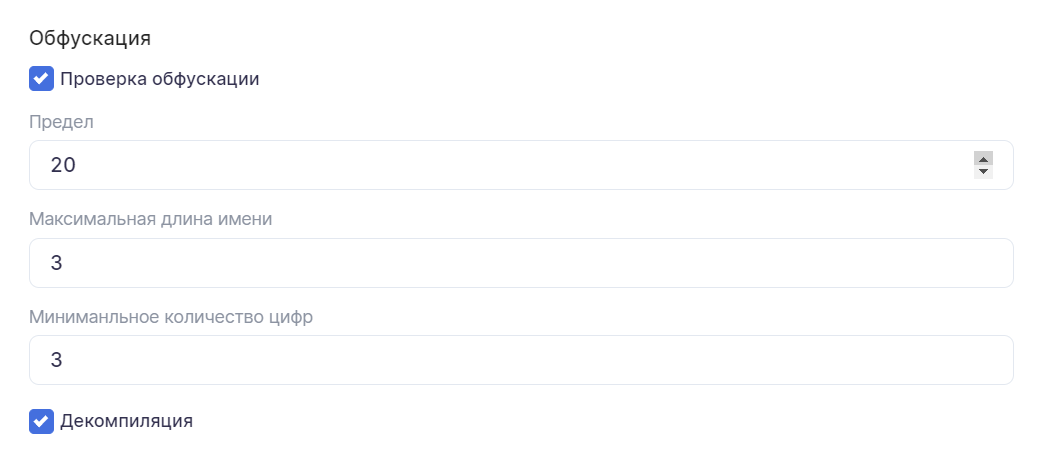Click the Обфускация section heading
Image resolution: width=1037 pixels, height=451 pixels.
90,39
